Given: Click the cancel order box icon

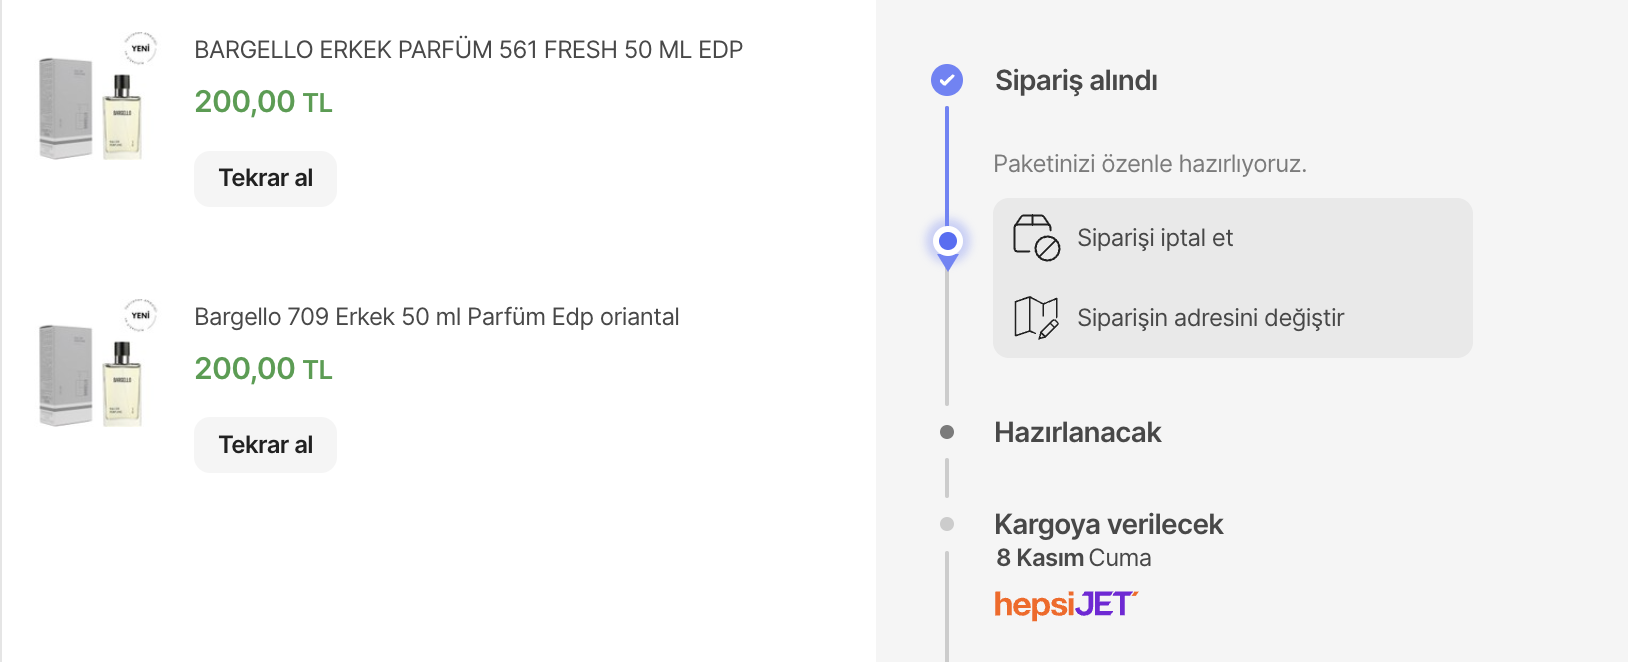Looking at the screenshot, I should tap(1036, 238).
